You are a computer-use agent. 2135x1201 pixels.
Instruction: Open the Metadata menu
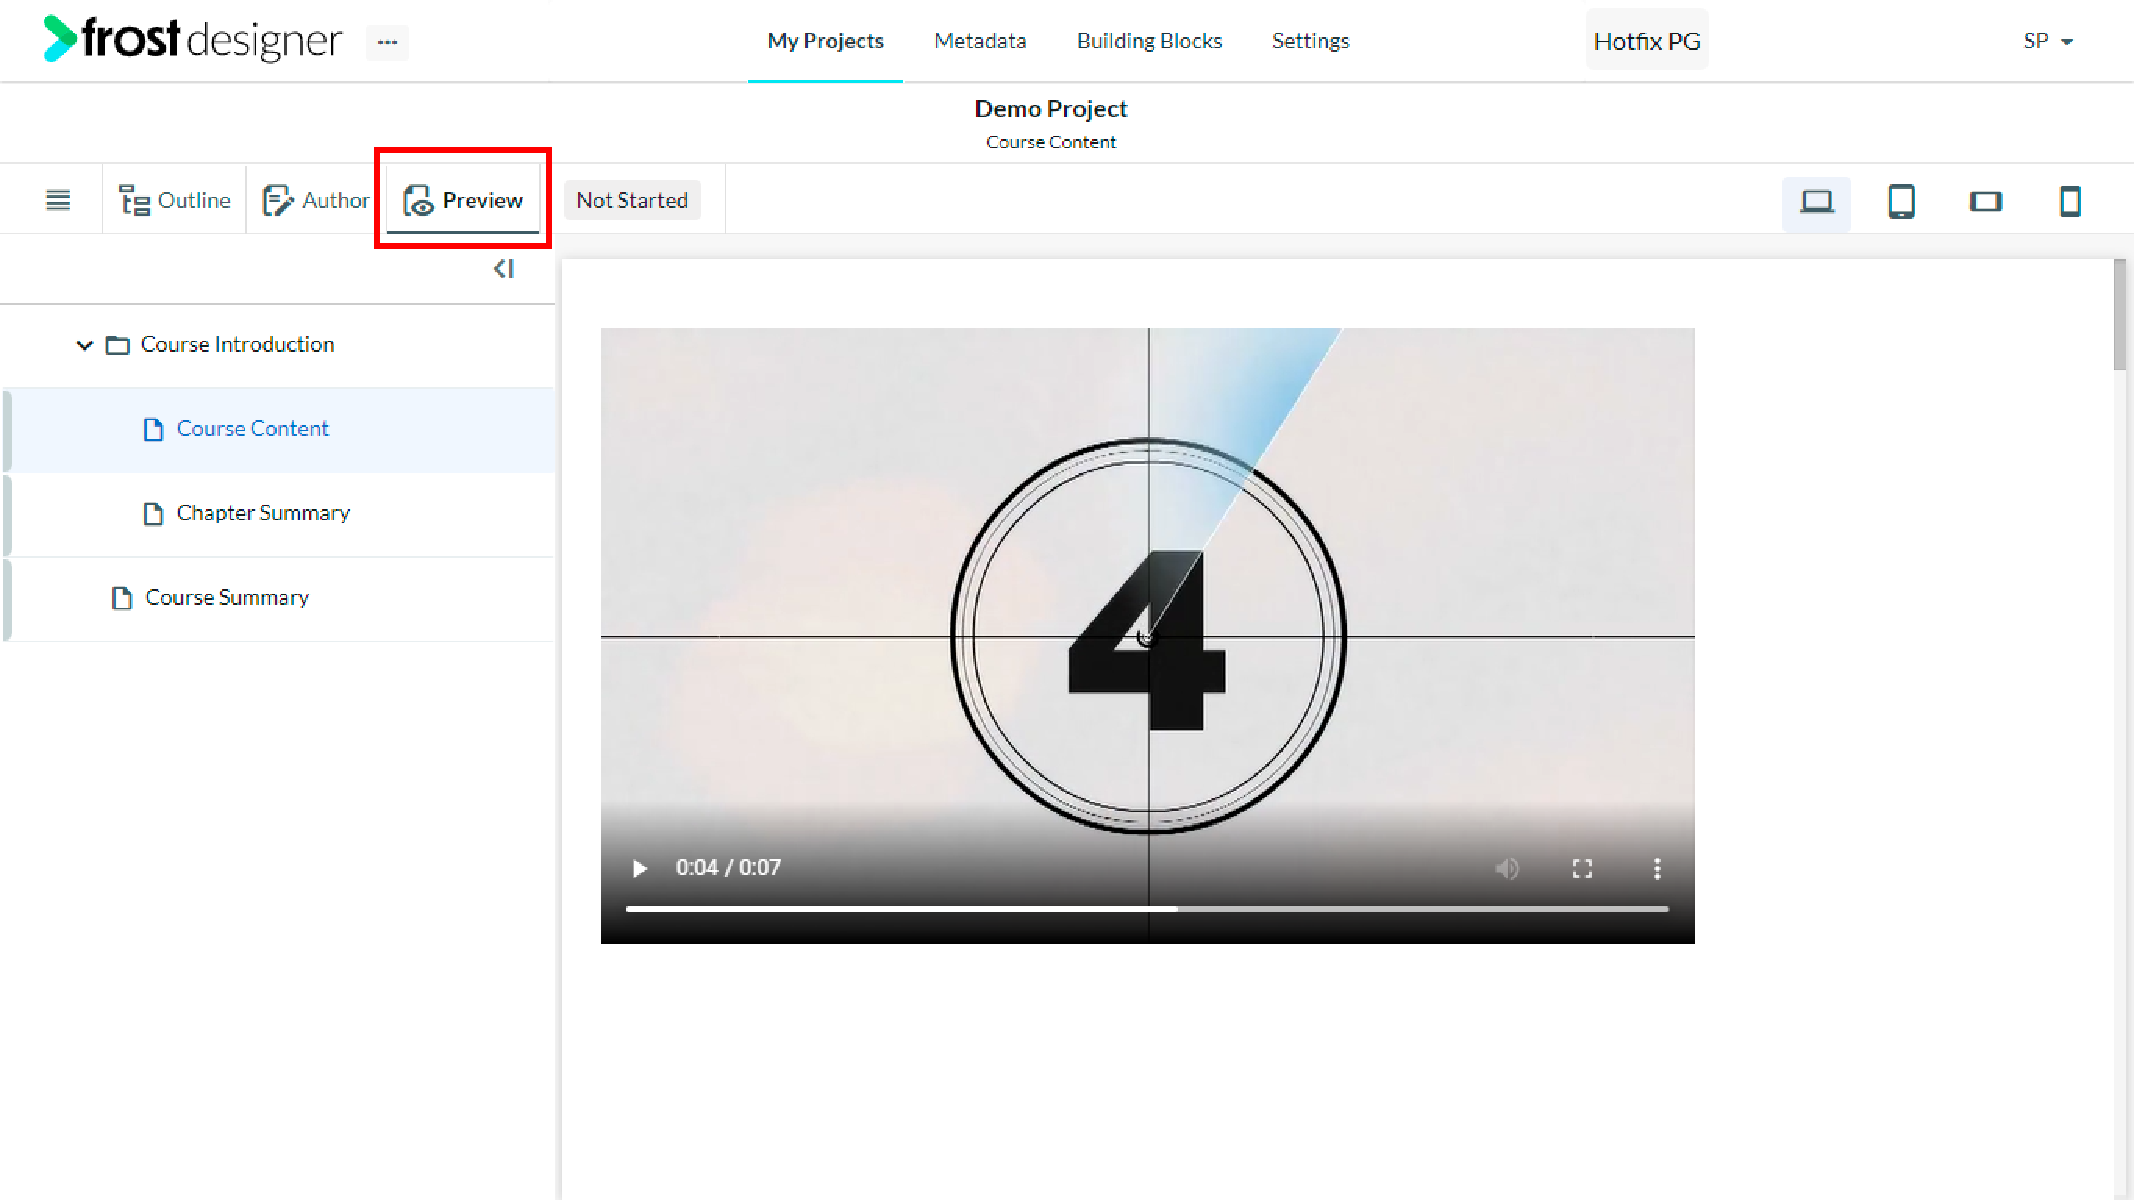coord(980,41)
